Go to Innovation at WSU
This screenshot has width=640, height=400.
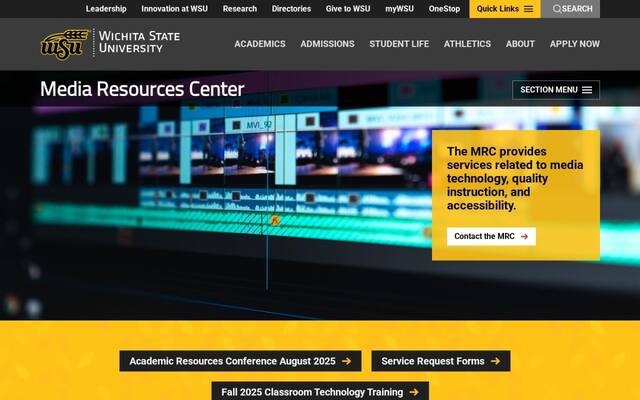pos(174,9)
